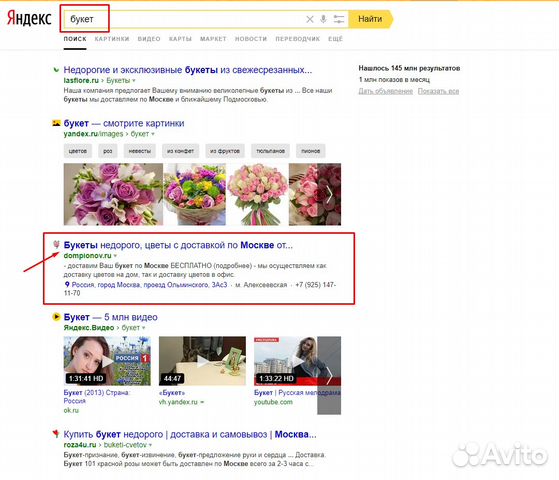Image resolution: width=559 pixels, height=480 pixels.
Task: Open the colorful mixed bouquet thumbnail
Action: click(x=195, y=194)
